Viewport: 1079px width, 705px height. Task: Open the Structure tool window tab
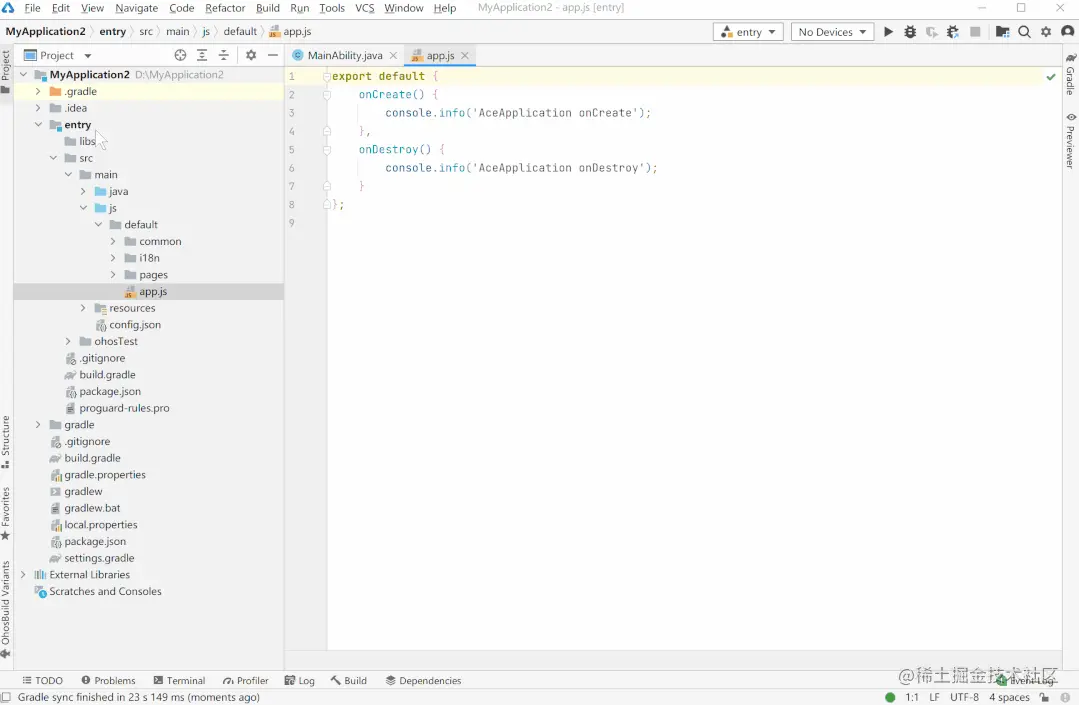(6, 442)
